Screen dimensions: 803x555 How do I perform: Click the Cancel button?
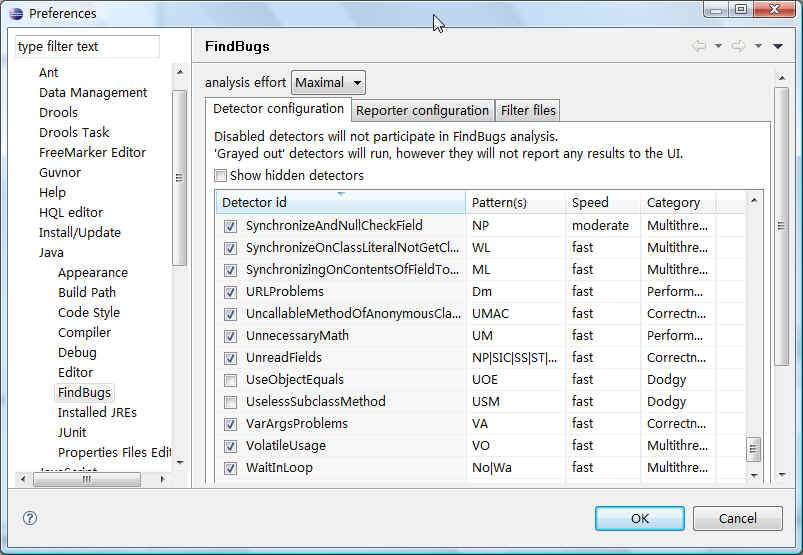pos(737,519)
